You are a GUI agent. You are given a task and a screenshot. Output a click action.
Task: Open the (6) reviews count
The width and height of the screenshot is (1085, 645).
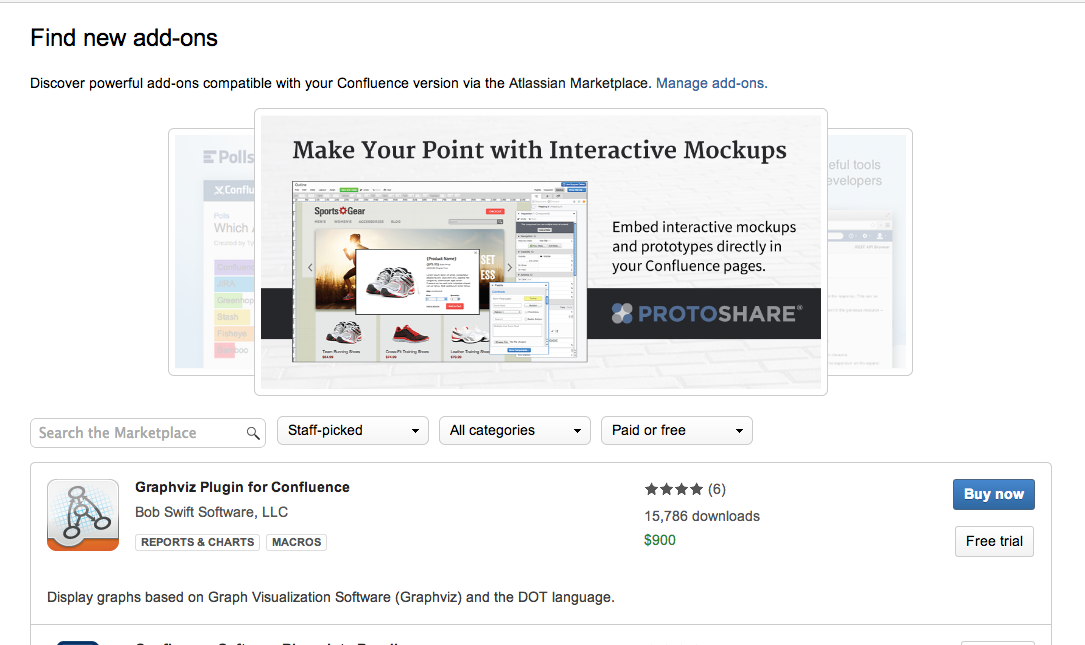point(716,489)
